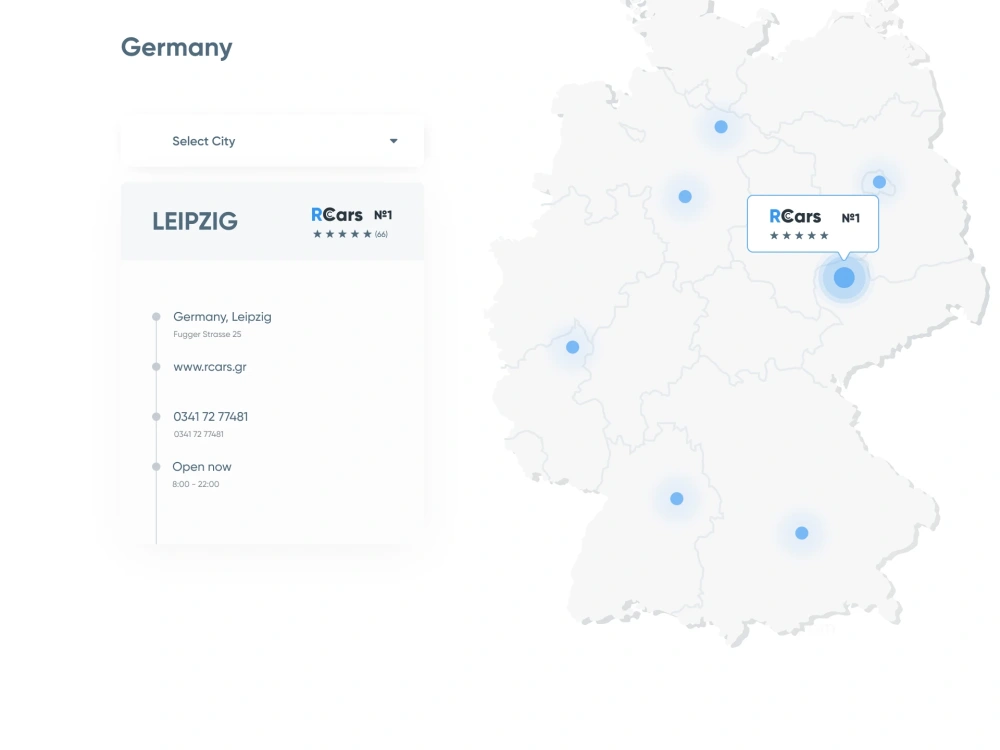Click the star rating in map tooltip
Screen dimensions: 1000x750
(x=799, y=235)
